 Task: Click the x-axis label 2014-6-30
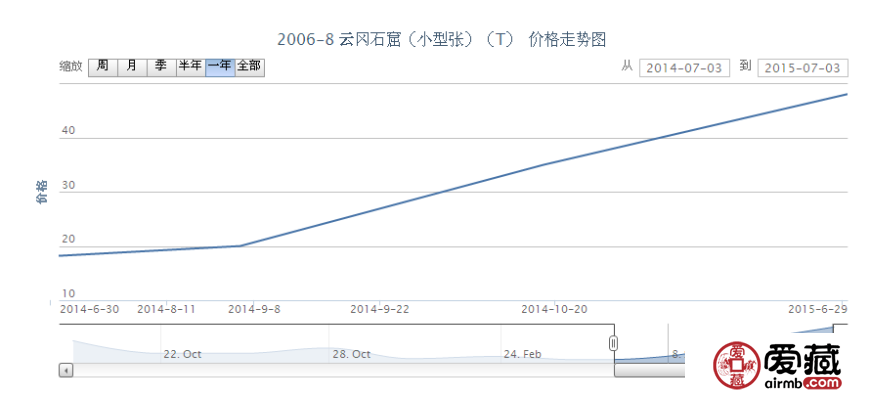89,309
